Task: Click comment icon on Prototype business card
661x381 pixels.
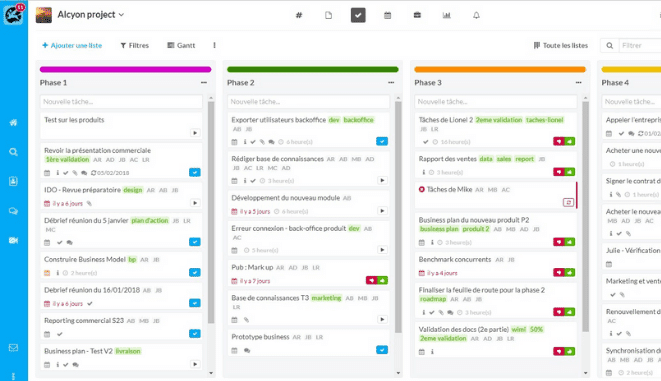Action: tap(247, 351)
